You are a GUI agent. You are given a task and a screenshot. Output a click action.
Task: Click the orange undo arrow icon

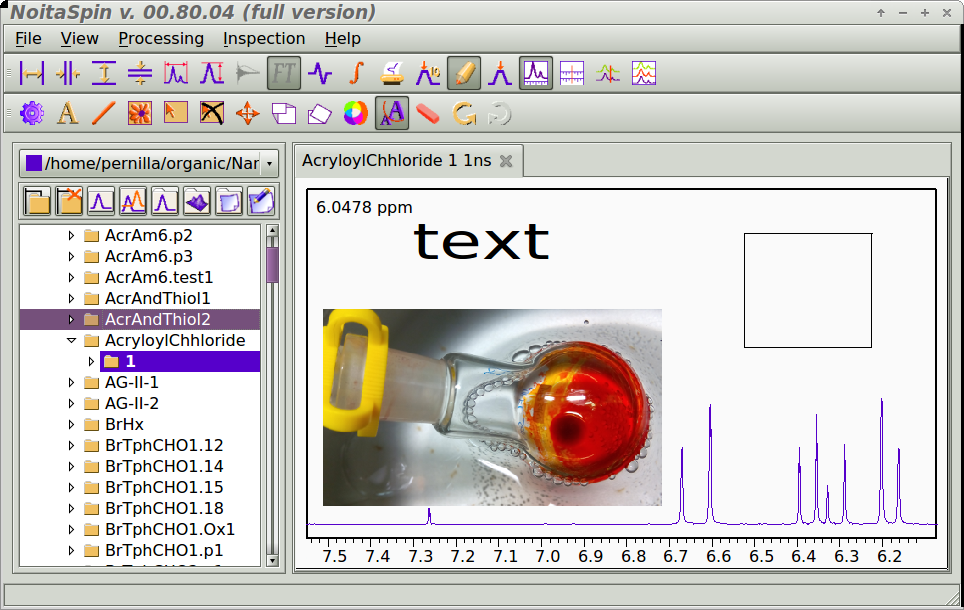coord(464,114)
